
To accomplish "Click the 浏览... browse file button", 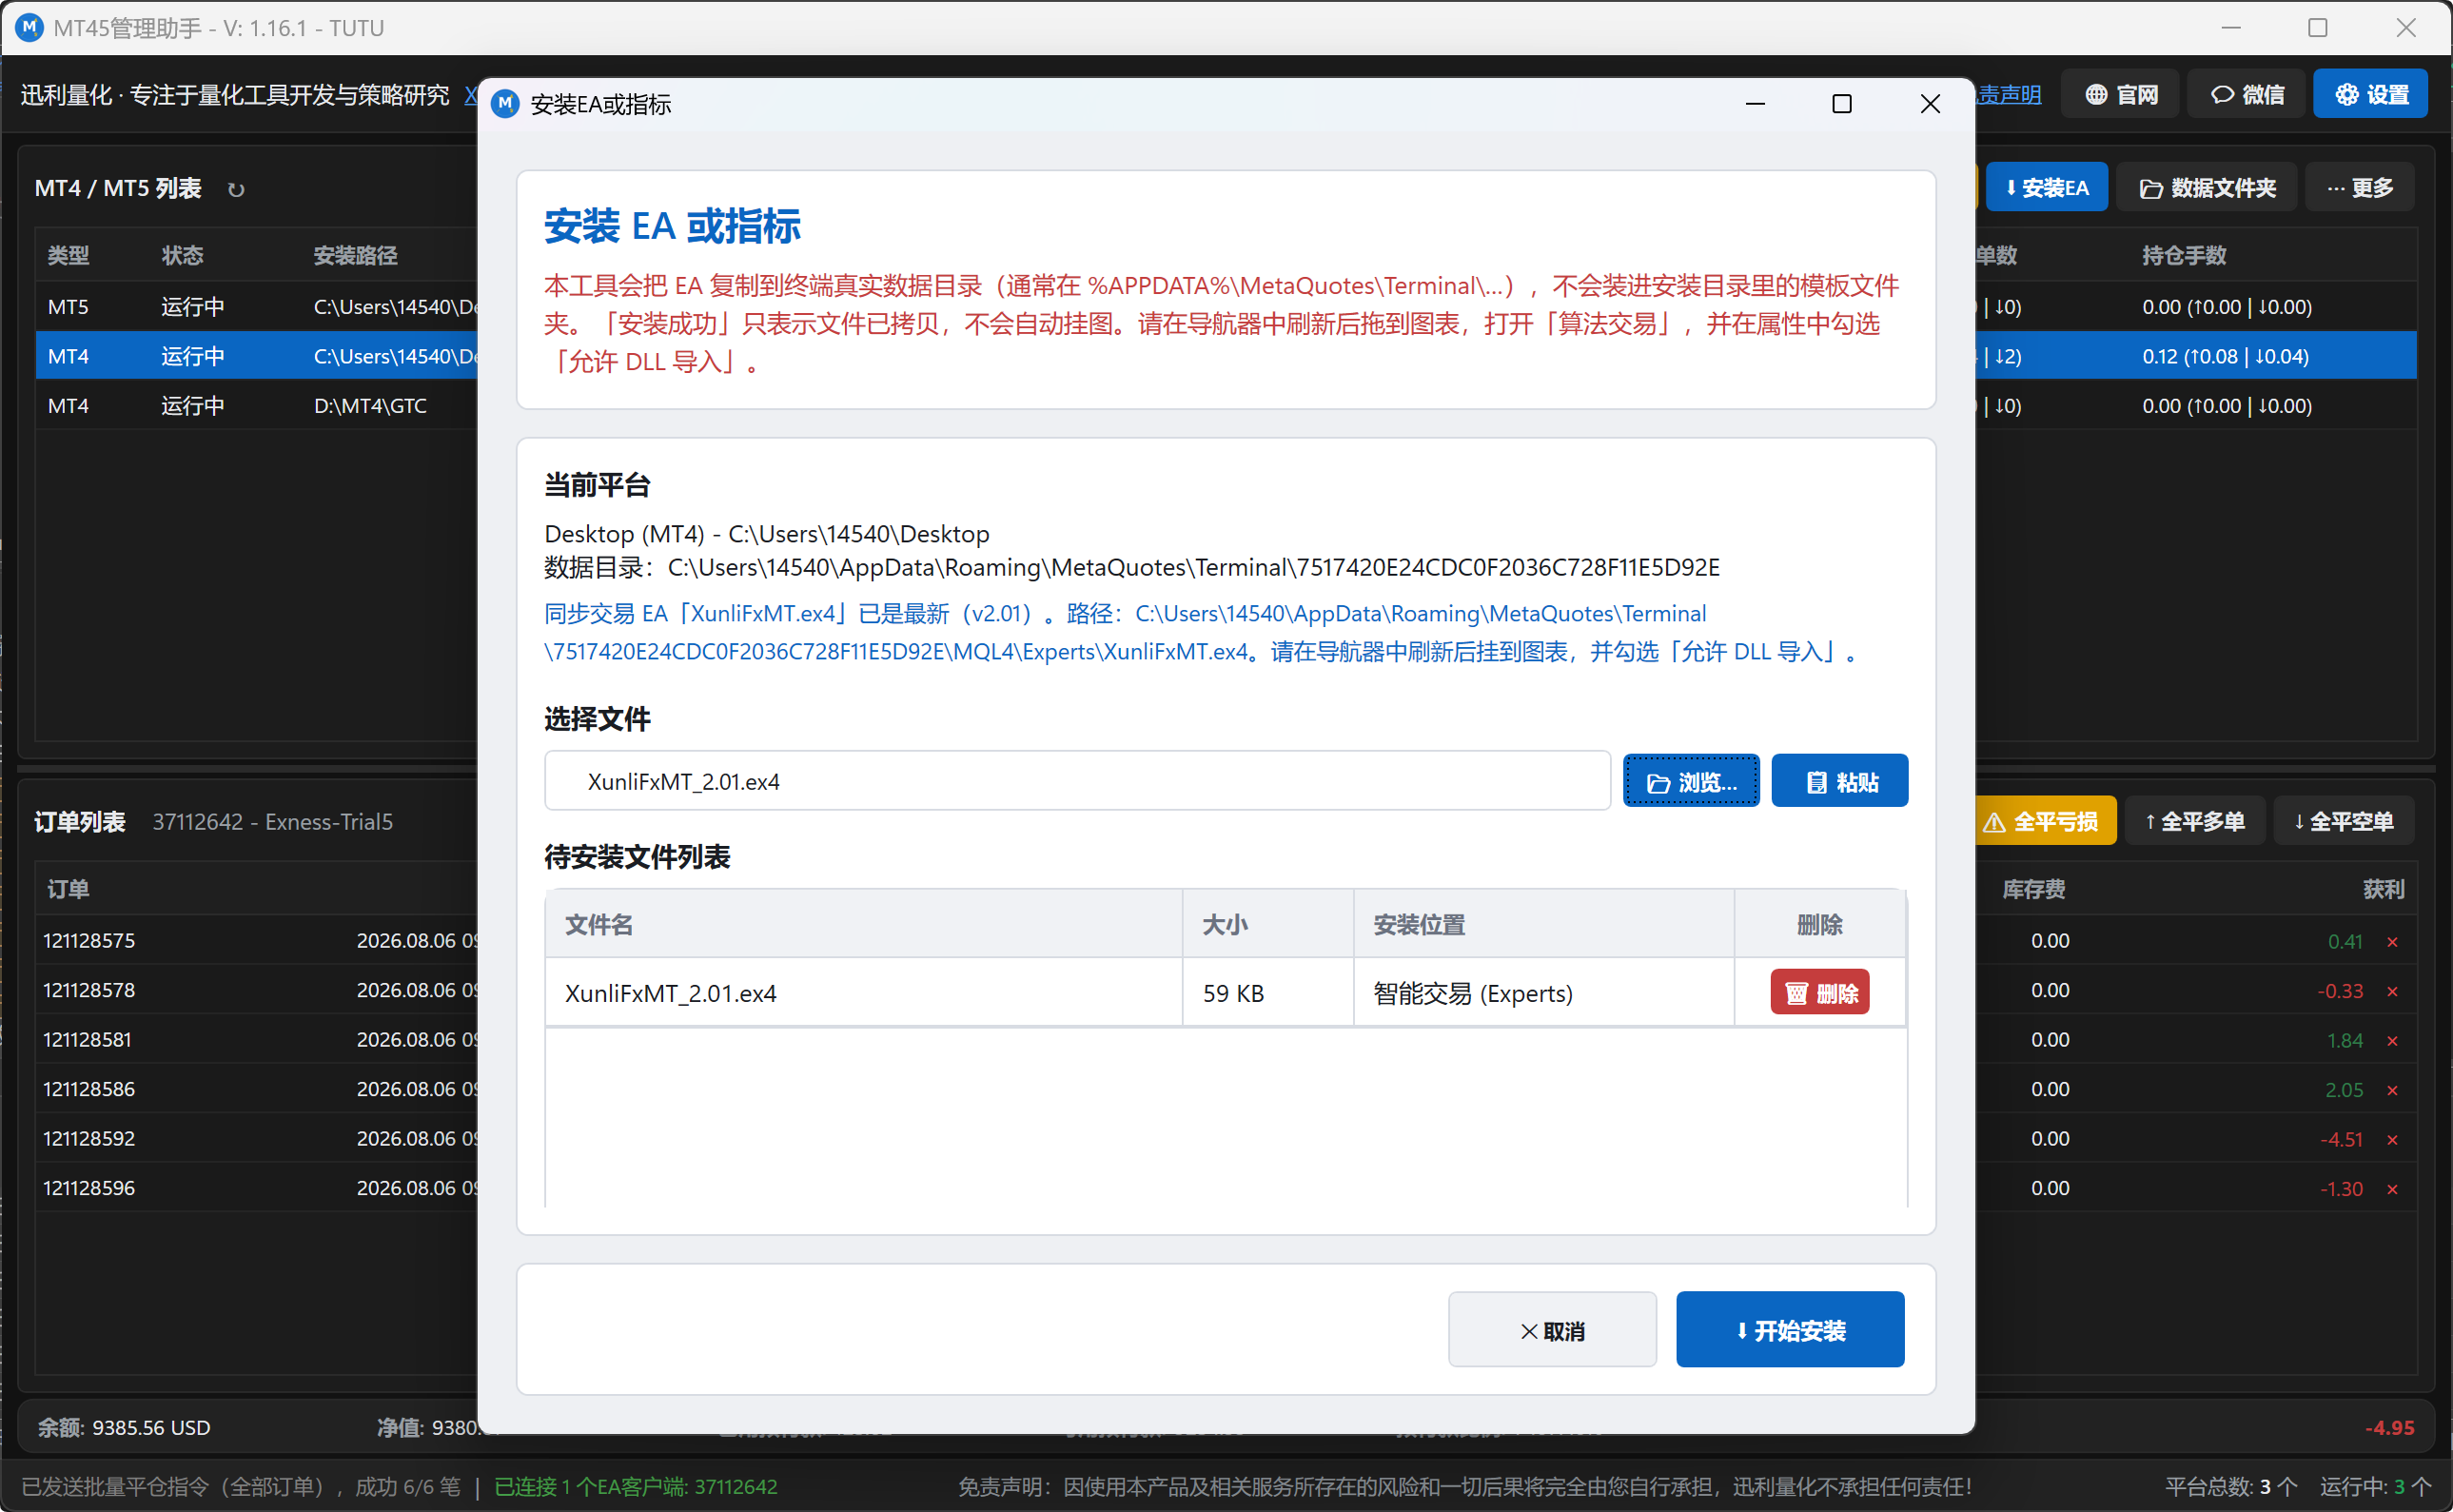I will (x=1690, y=781).
